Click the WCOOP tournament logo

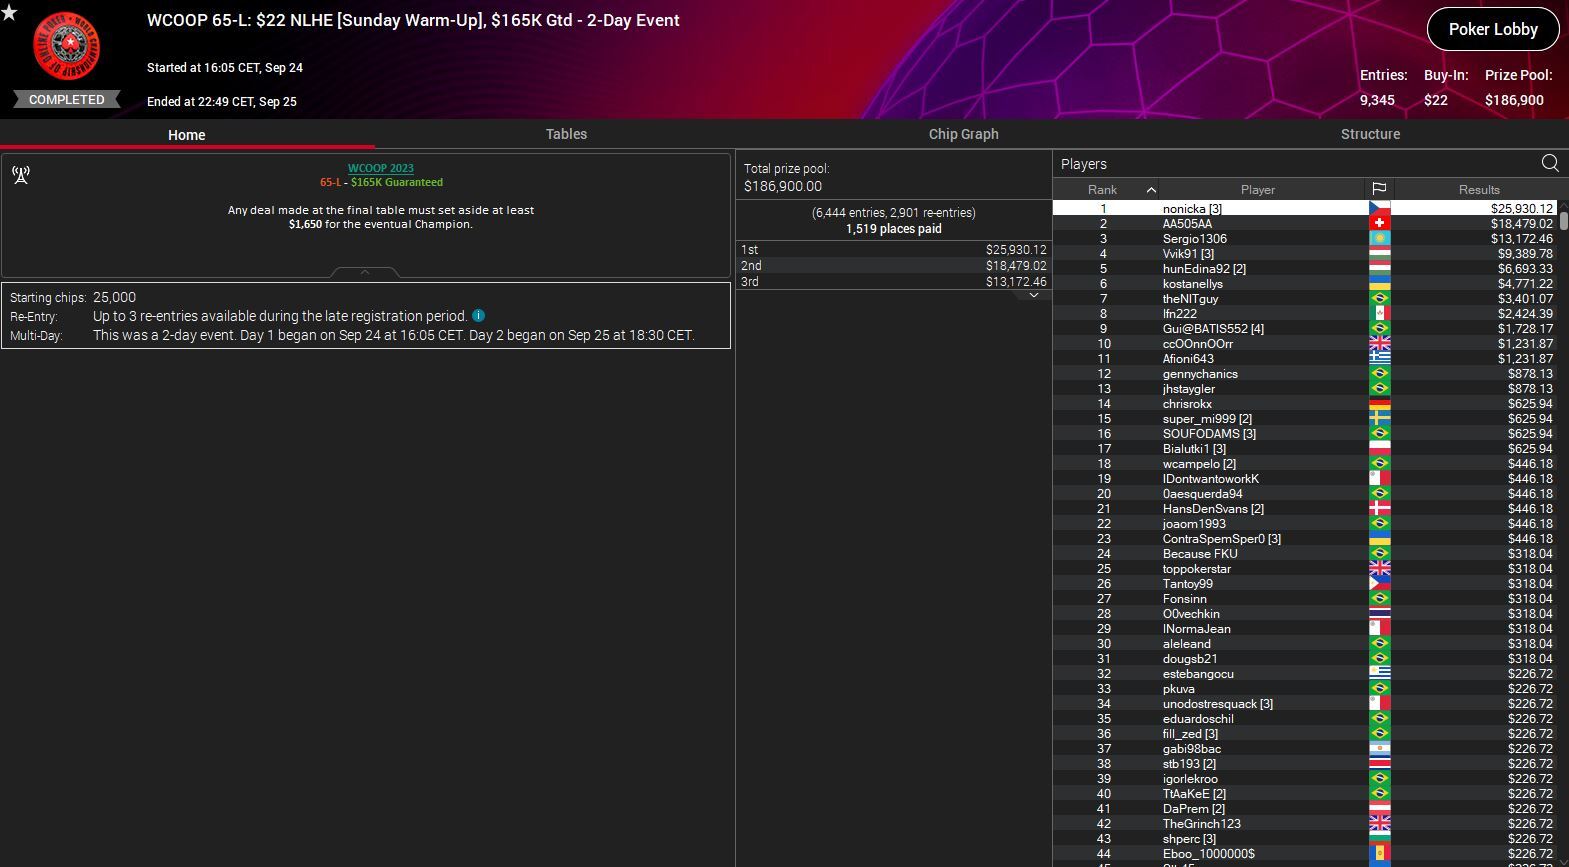[x=67, y=48]
